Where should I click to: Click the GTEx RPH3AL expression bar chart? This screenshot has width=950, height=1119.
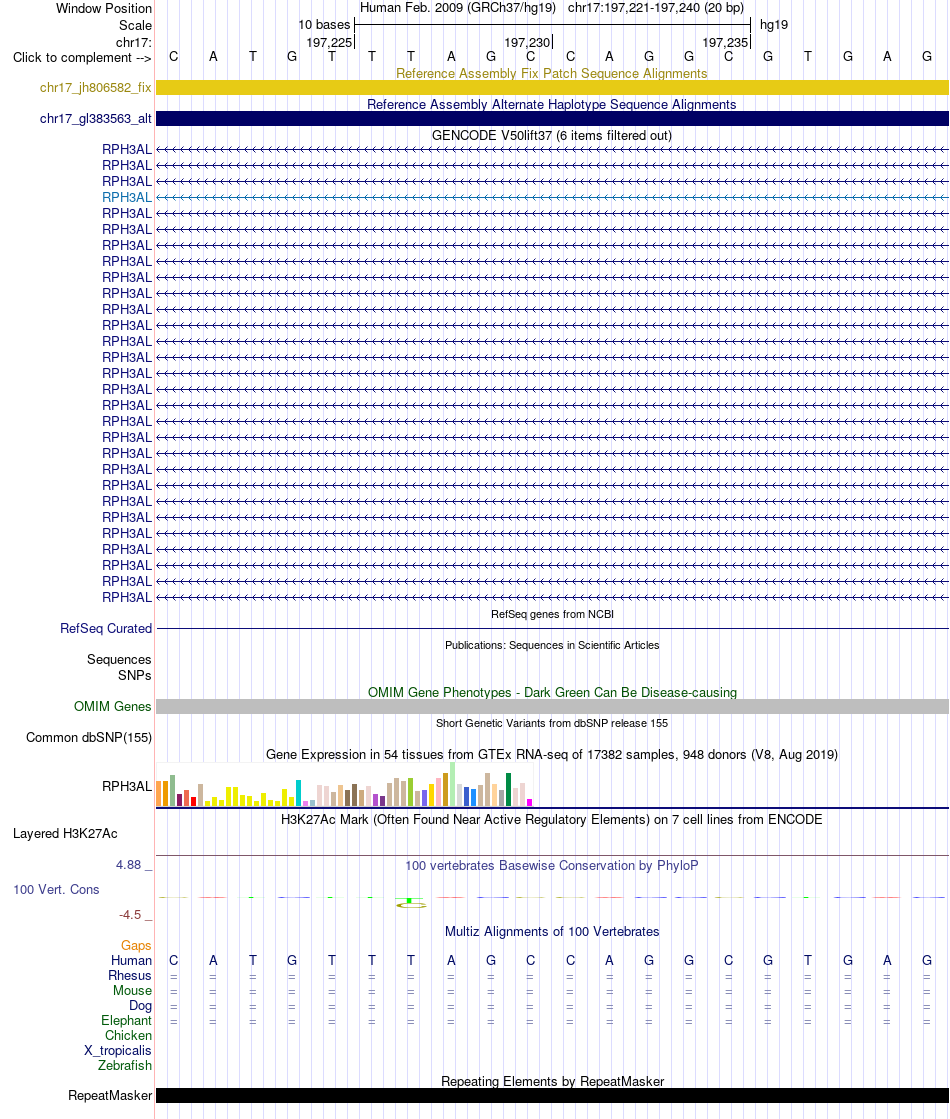tap(344, 785)
